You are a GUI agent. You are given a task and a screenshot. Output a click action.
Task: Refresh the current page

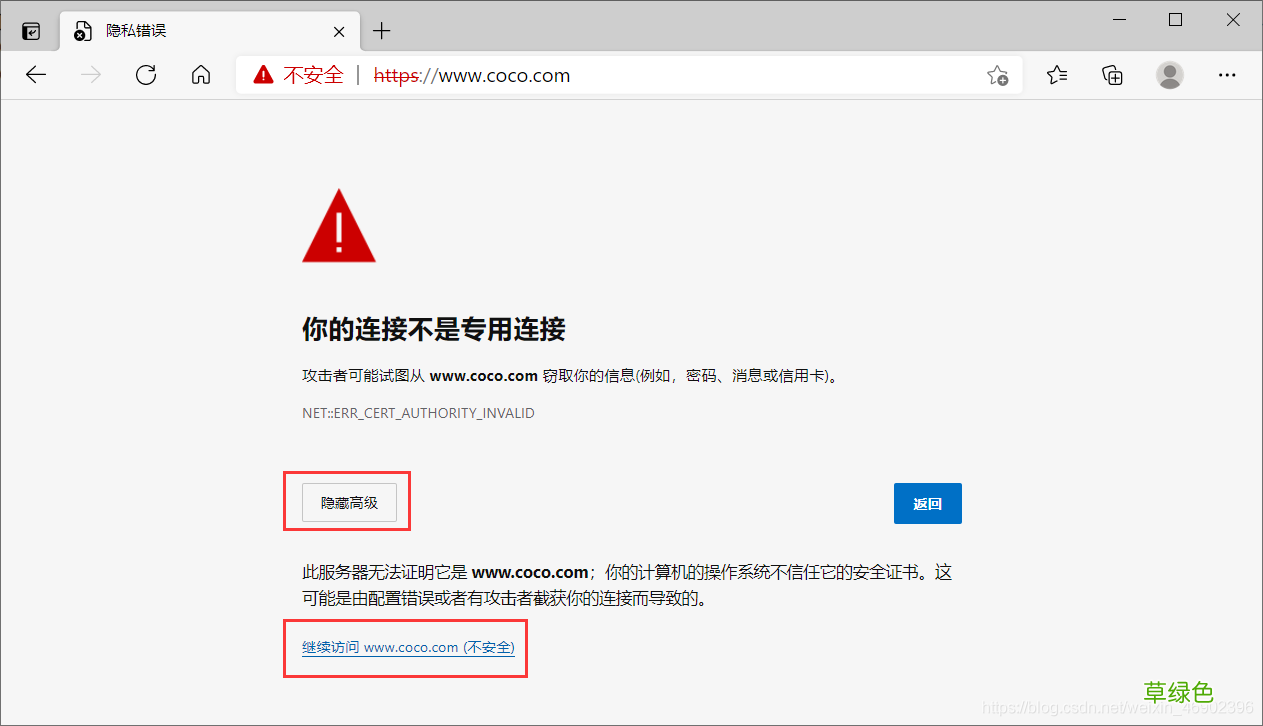pyautogui.click(x=146, y=74)
